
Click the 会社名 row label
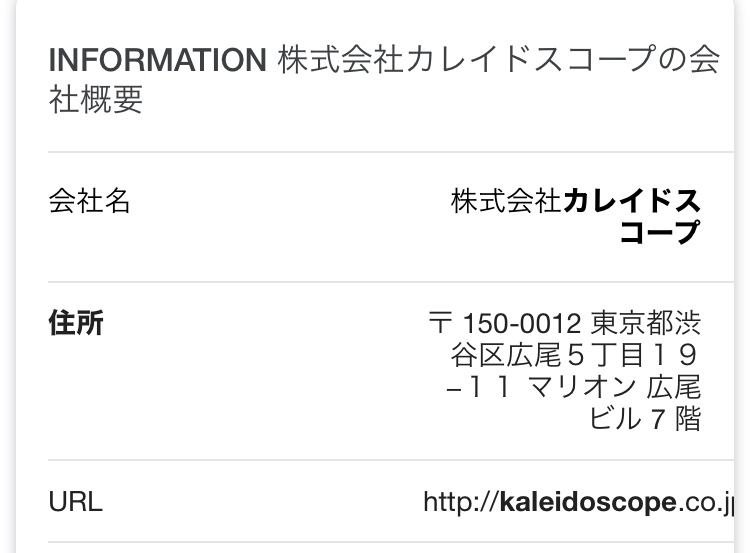click(90, 201)
